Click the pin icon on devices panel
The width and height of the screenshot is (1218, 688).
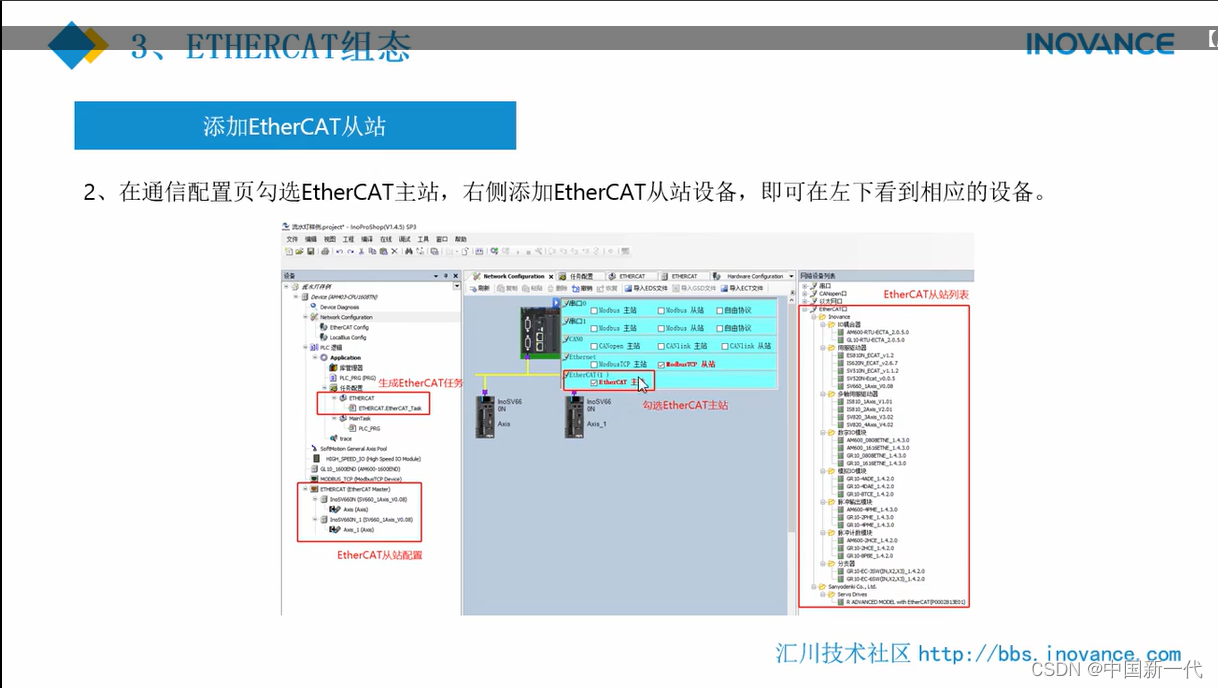446,276
